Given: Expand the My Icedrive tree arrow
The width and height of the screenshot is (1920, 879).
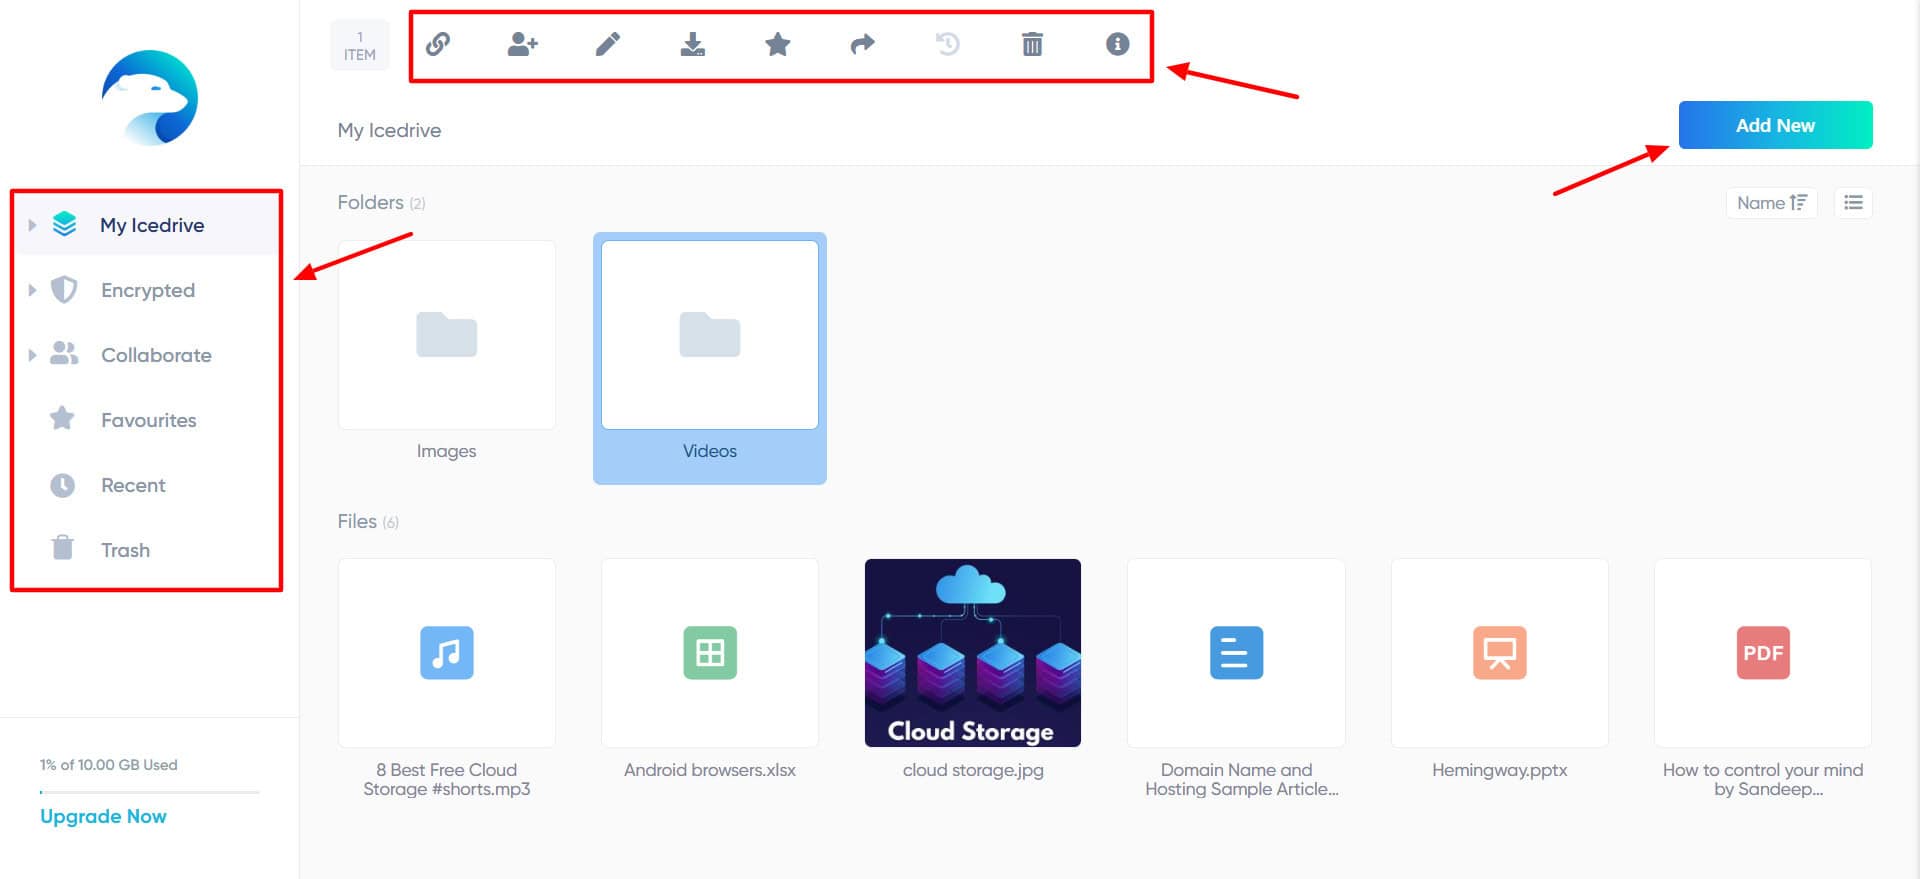Looking at the screenshot, I should 32,225.
